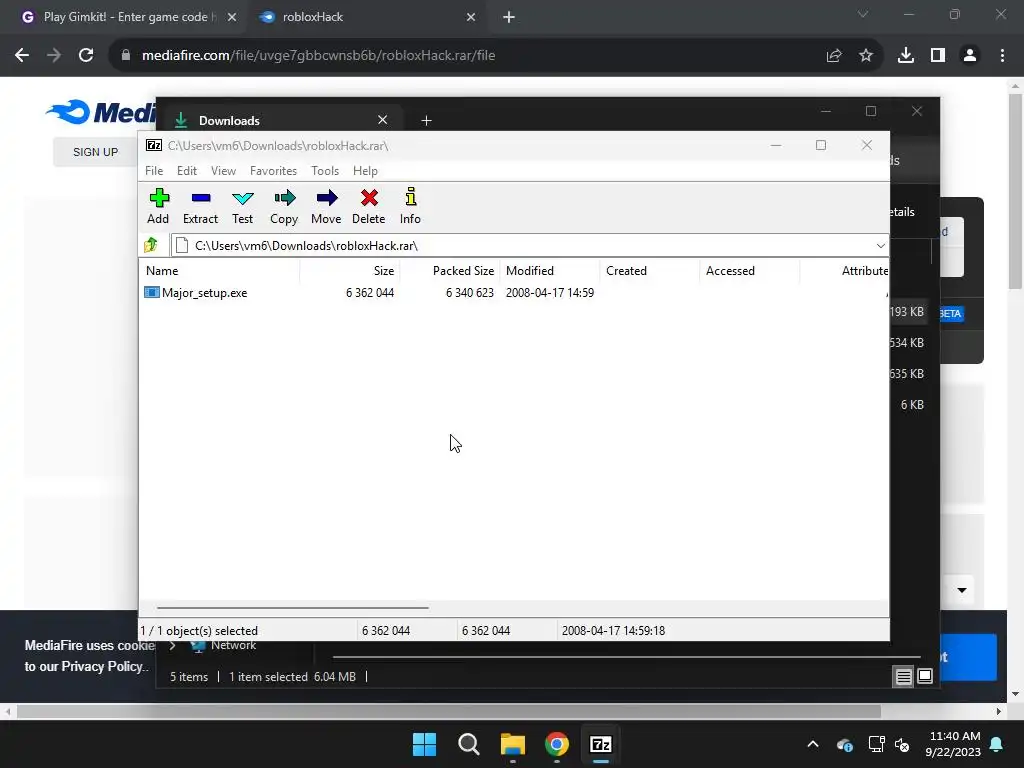Image resolution: width=1024 pixels, height=768 pixels.
Task: Open Windows taskbar Search
Action: point(468,744)
